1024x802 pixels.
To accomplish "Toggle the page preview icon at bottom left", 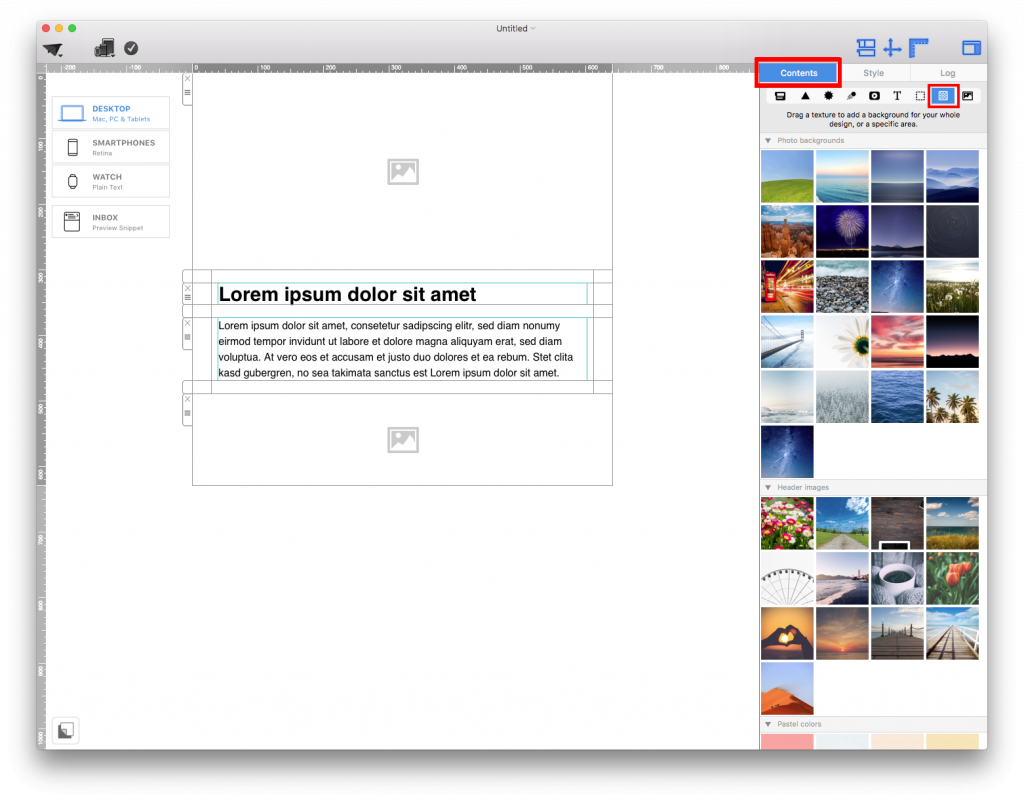I will tap(65, 730).
